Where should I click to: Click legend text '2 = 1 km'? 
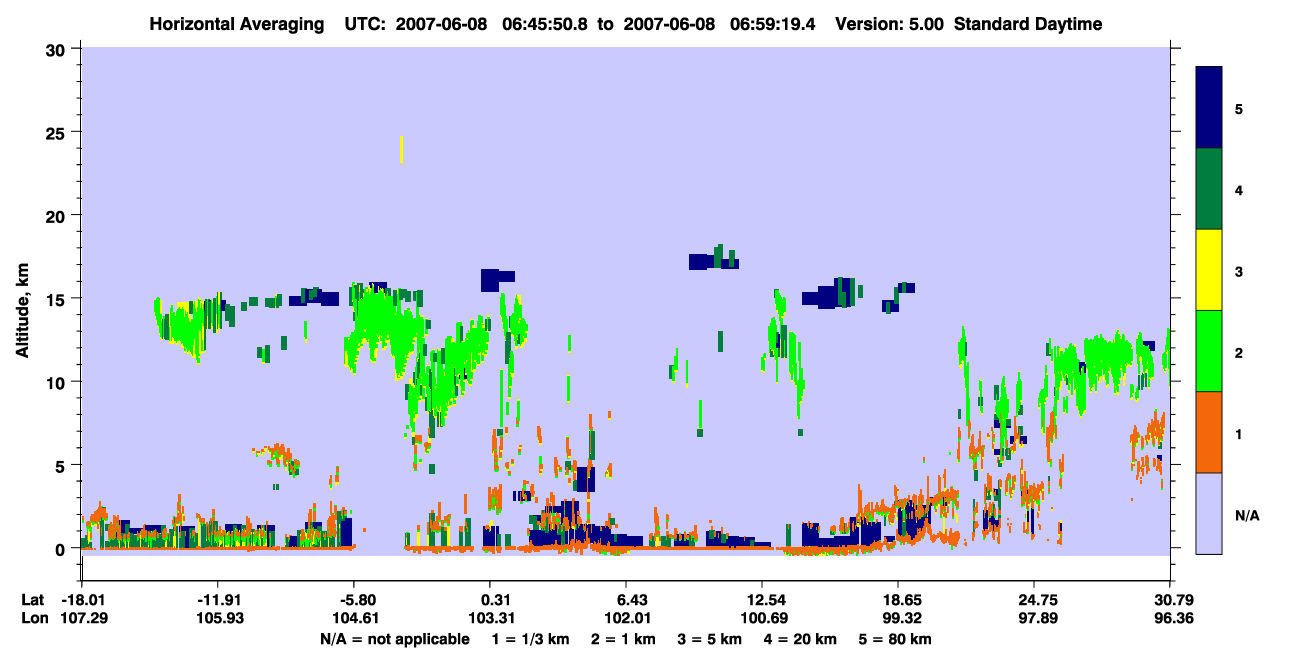point(624,639)
